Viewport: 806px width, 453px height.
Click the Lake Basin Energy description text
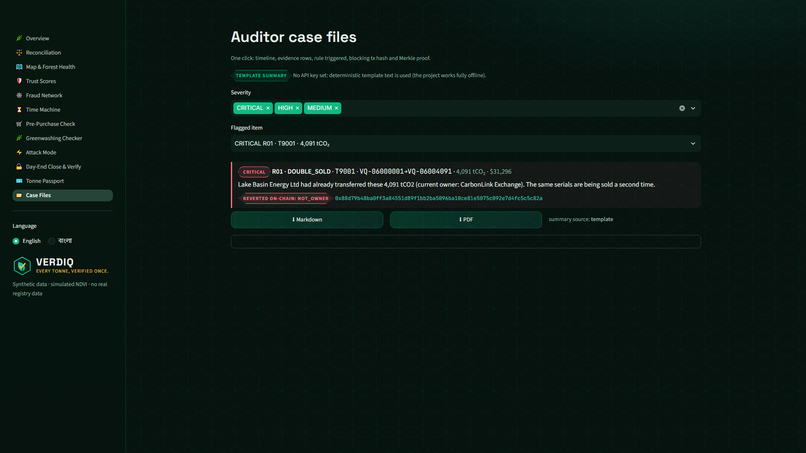coord(446,185)
